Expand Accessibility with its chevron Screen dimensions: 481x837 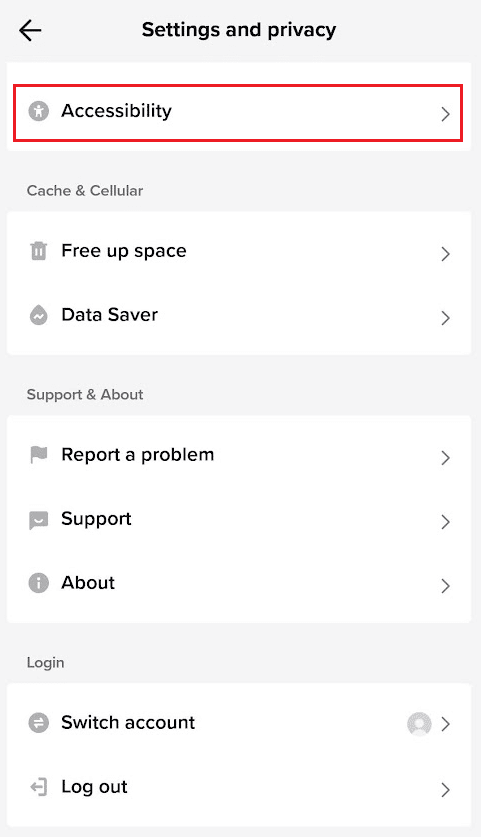tap(445, 114)
